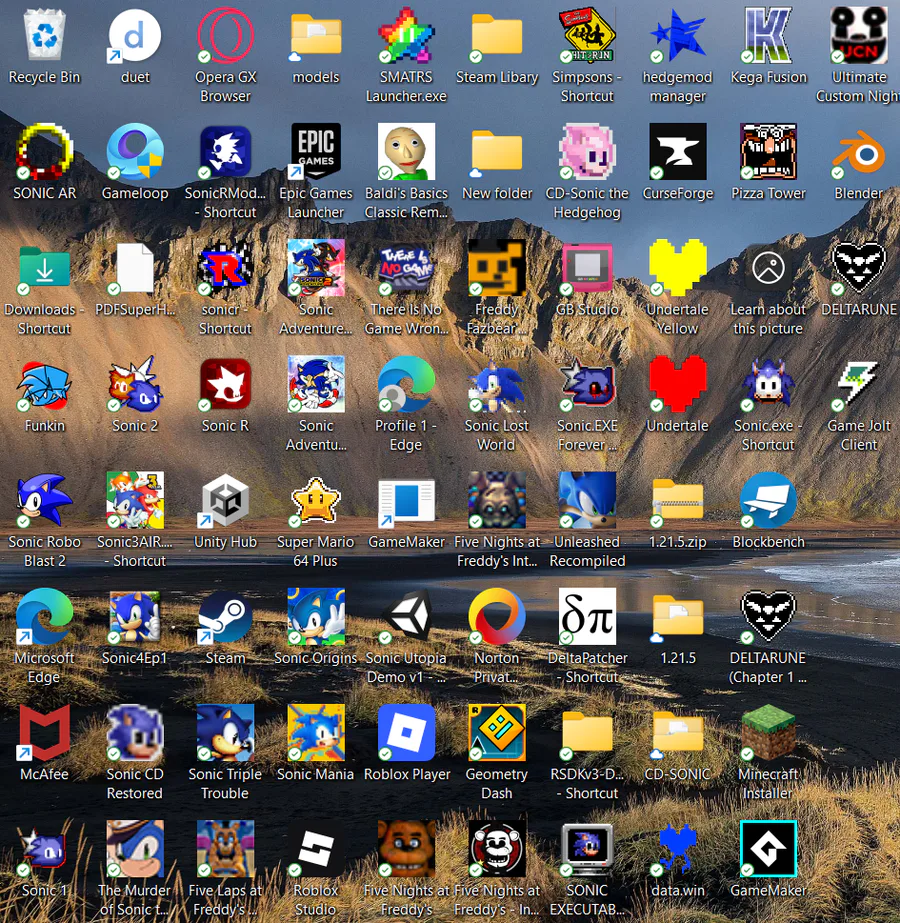Open Funkin icon
The width and height of the screenshot is (900, 923).
[44, 384]
